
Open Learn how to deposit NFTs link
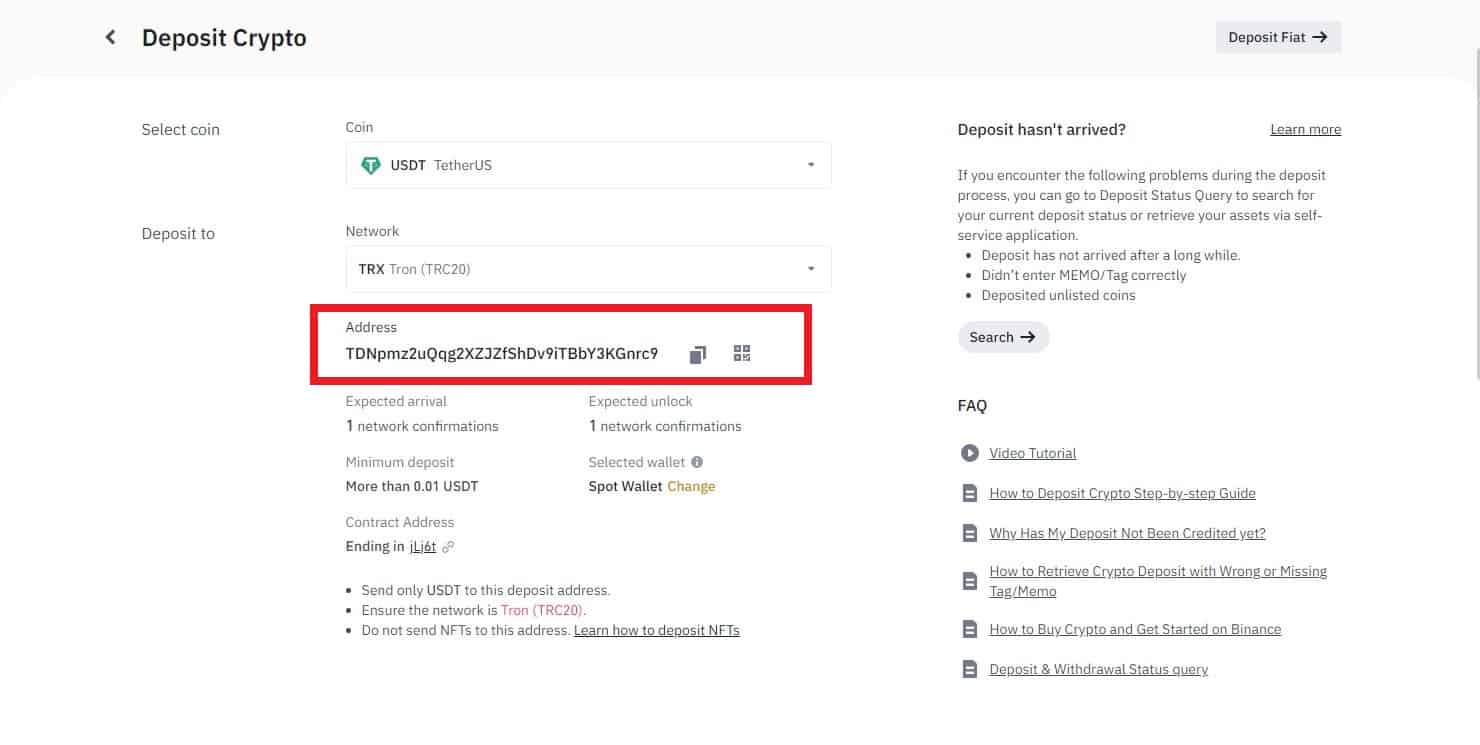[656, 631]
